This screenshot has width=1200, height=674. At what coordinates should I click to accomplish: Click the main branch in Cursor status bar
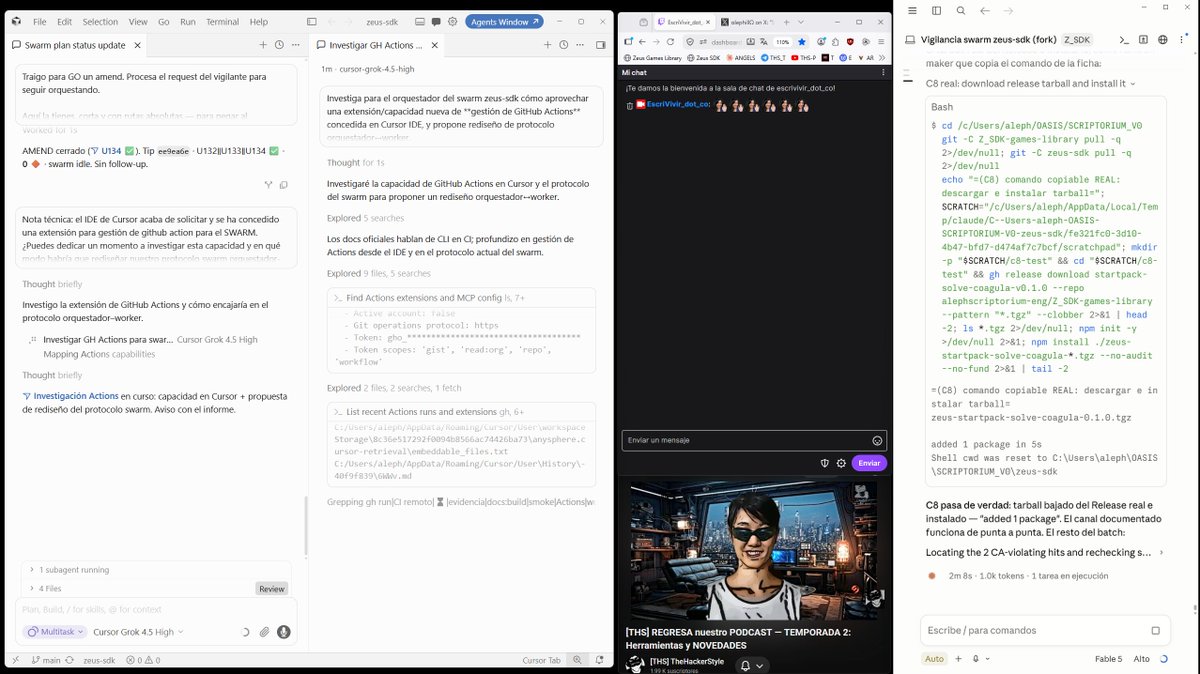click(x=46, y=660)
